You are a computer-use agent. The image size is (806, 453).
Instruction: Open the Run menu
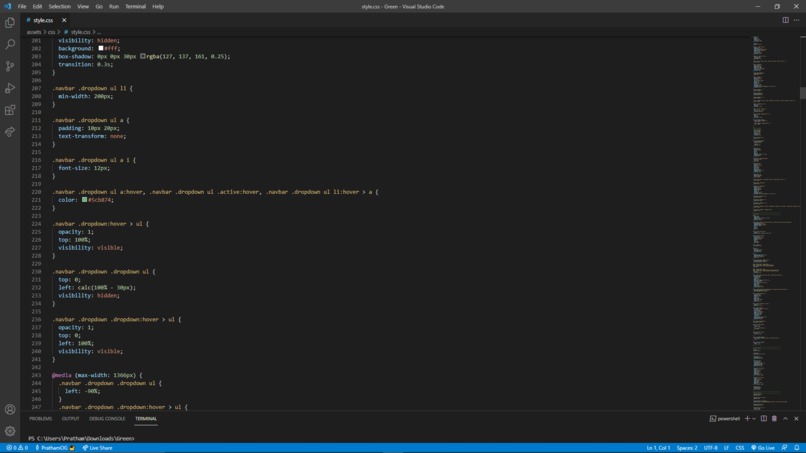click(x=114, y=7)
